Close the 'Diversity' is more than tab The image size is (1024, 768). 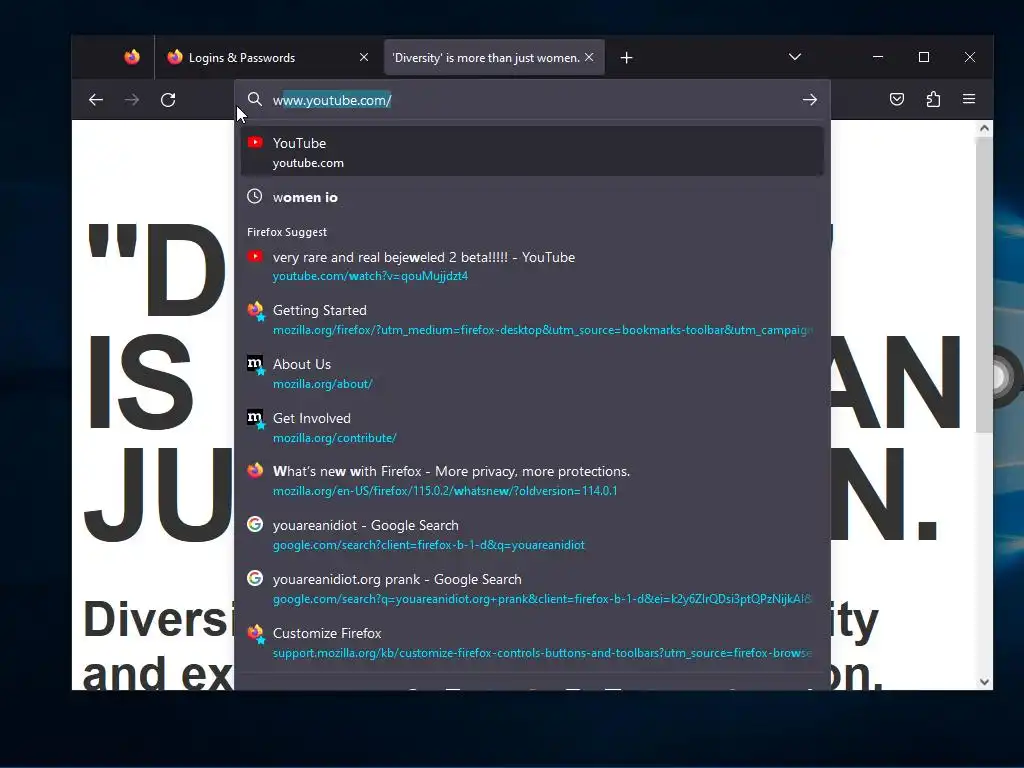[589, 57]
